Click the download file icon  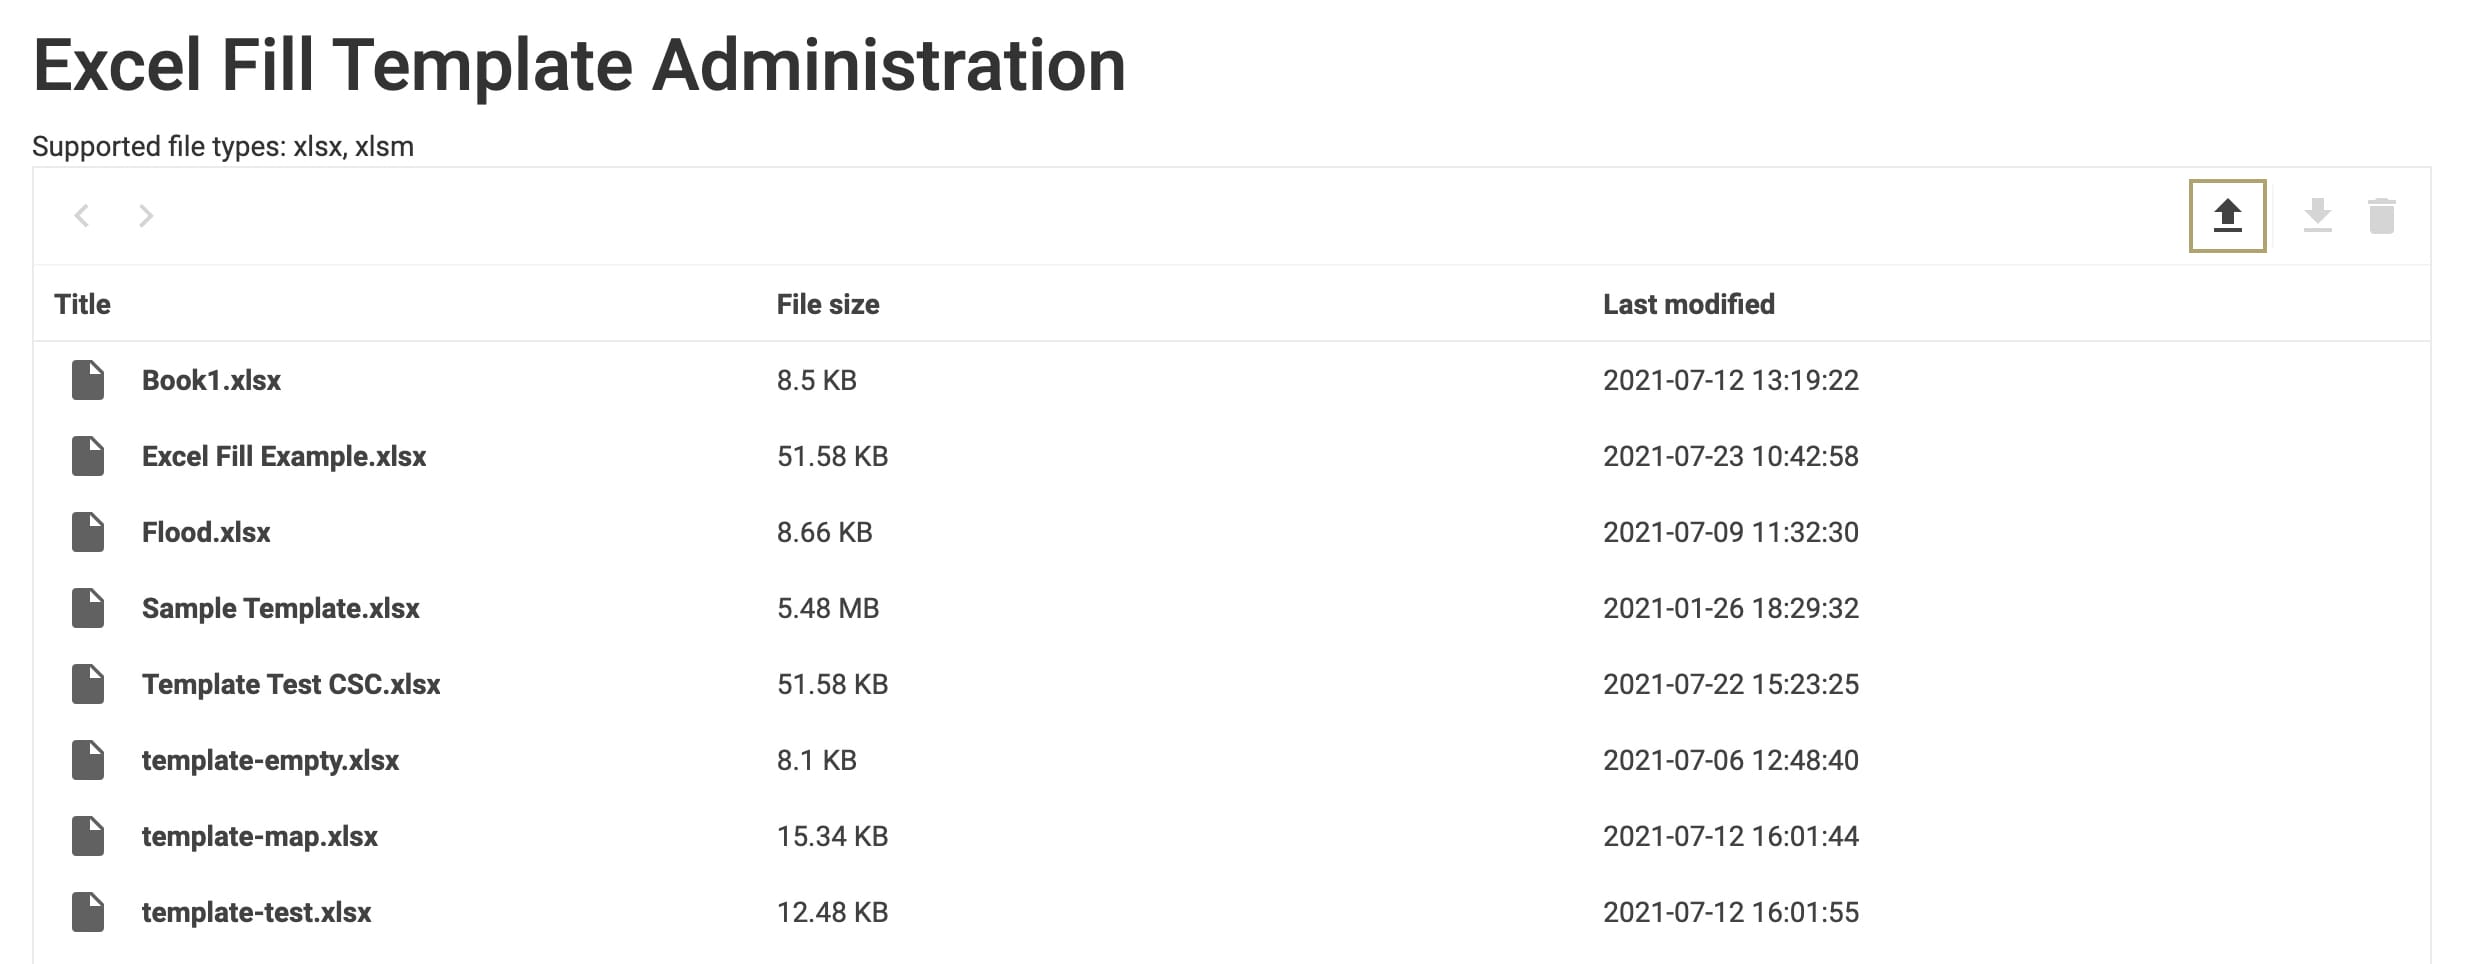(2317, 216)
